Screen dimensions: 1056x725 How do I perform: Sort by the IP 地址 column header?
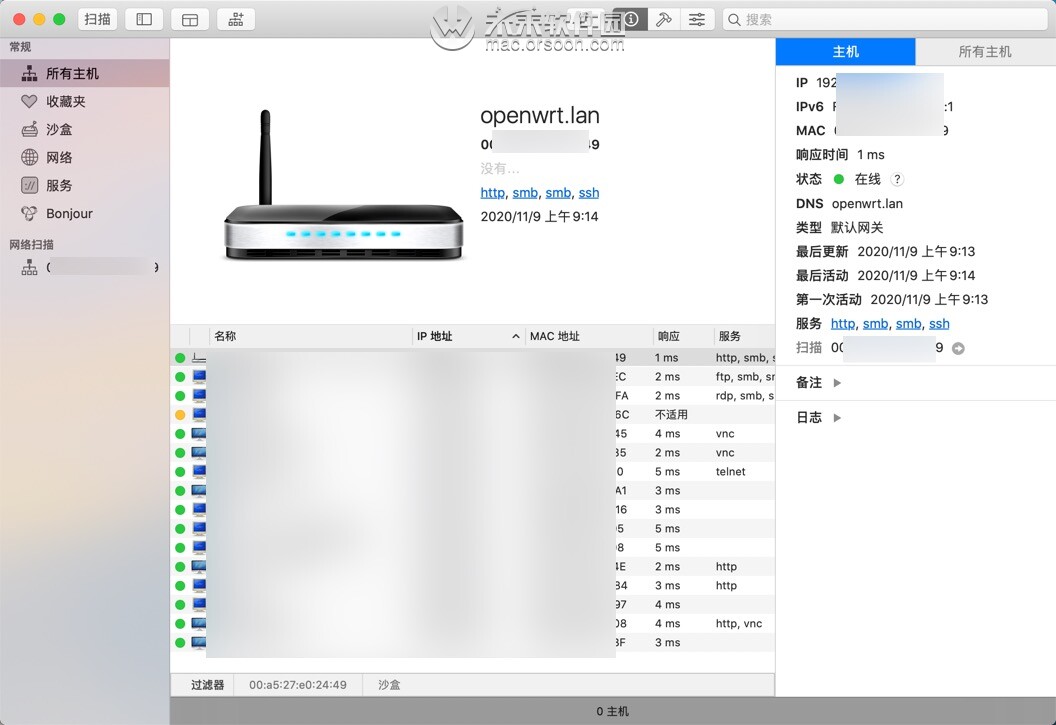468,336
